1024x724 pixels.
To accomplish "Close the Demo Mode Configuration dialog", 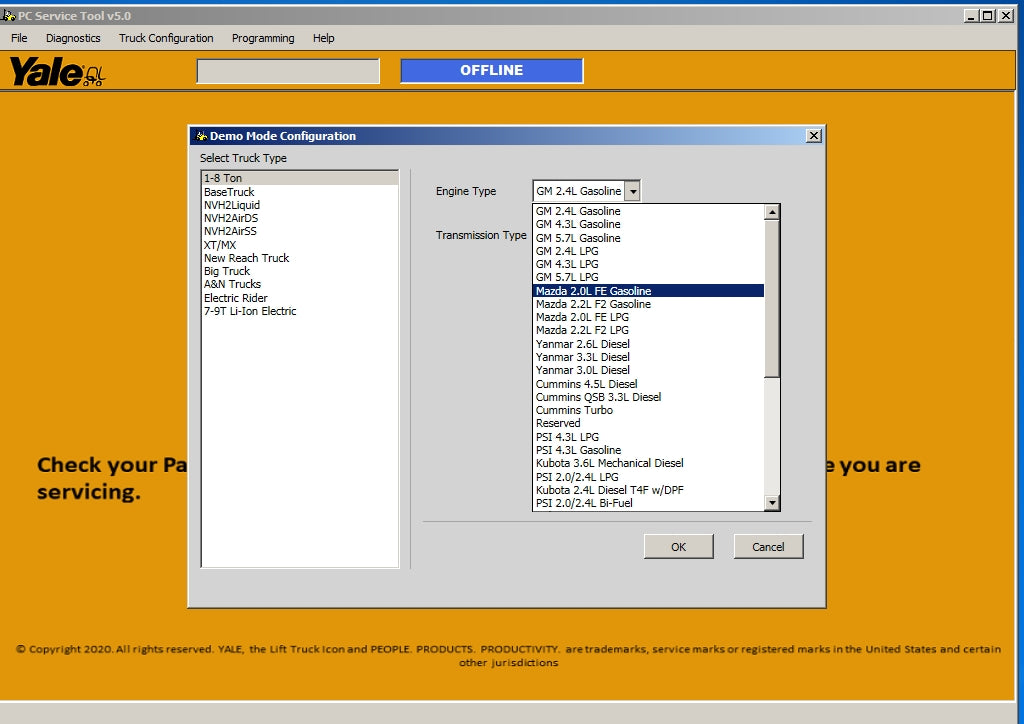I will [x=813, y=136].
